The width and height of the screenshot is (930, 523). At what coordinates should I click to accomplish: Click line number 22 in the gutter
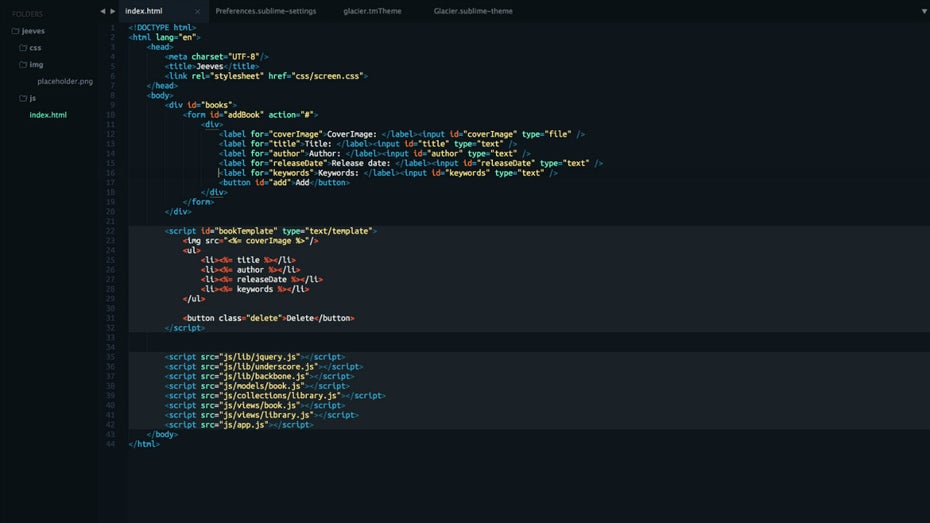point(111,231)
